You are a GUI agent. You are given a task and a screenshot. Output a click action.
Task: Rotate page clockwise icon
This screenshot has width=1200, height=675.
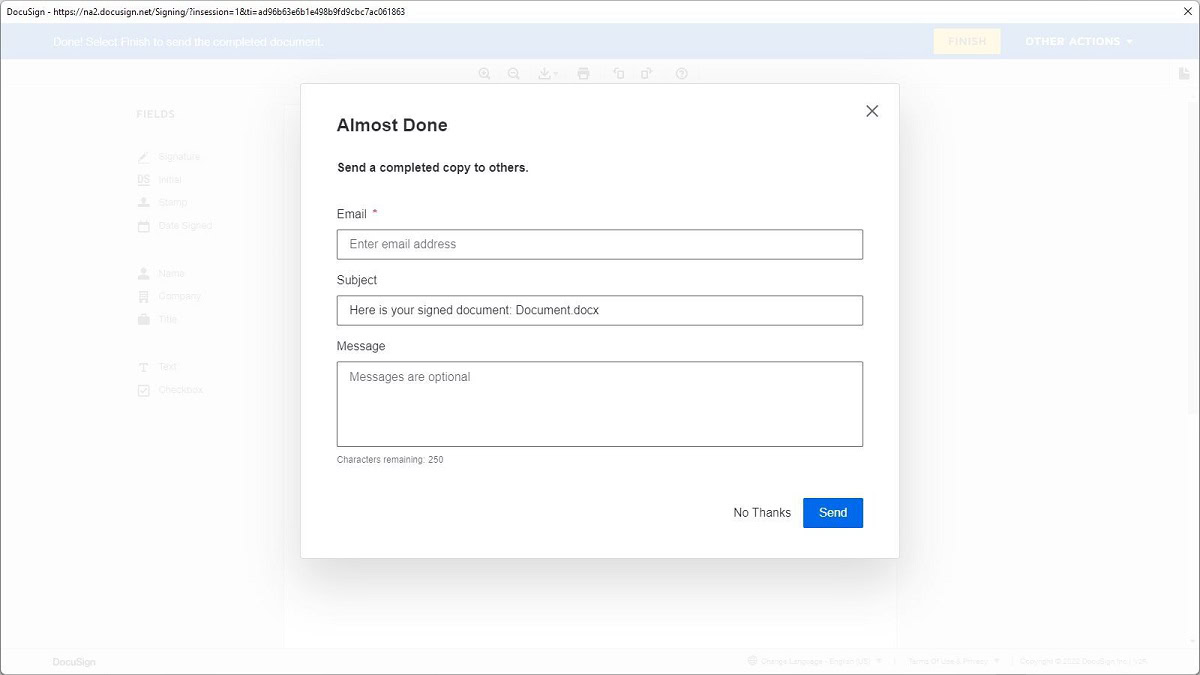pos(647,74)
